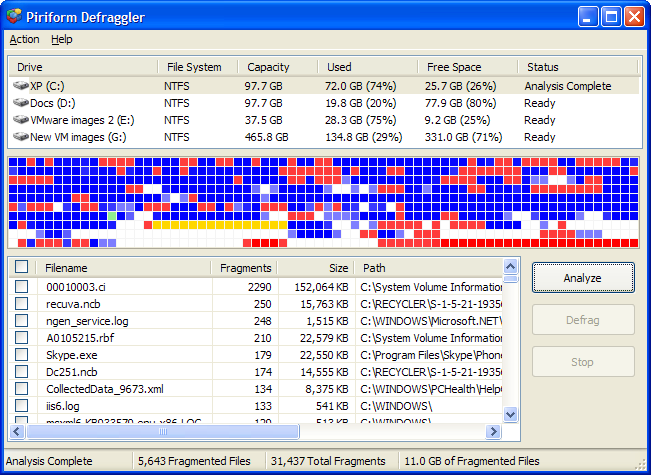Click the XP (C:) drive icon
Viewport: 651px width, 475px height.
(x=20, y=86)
